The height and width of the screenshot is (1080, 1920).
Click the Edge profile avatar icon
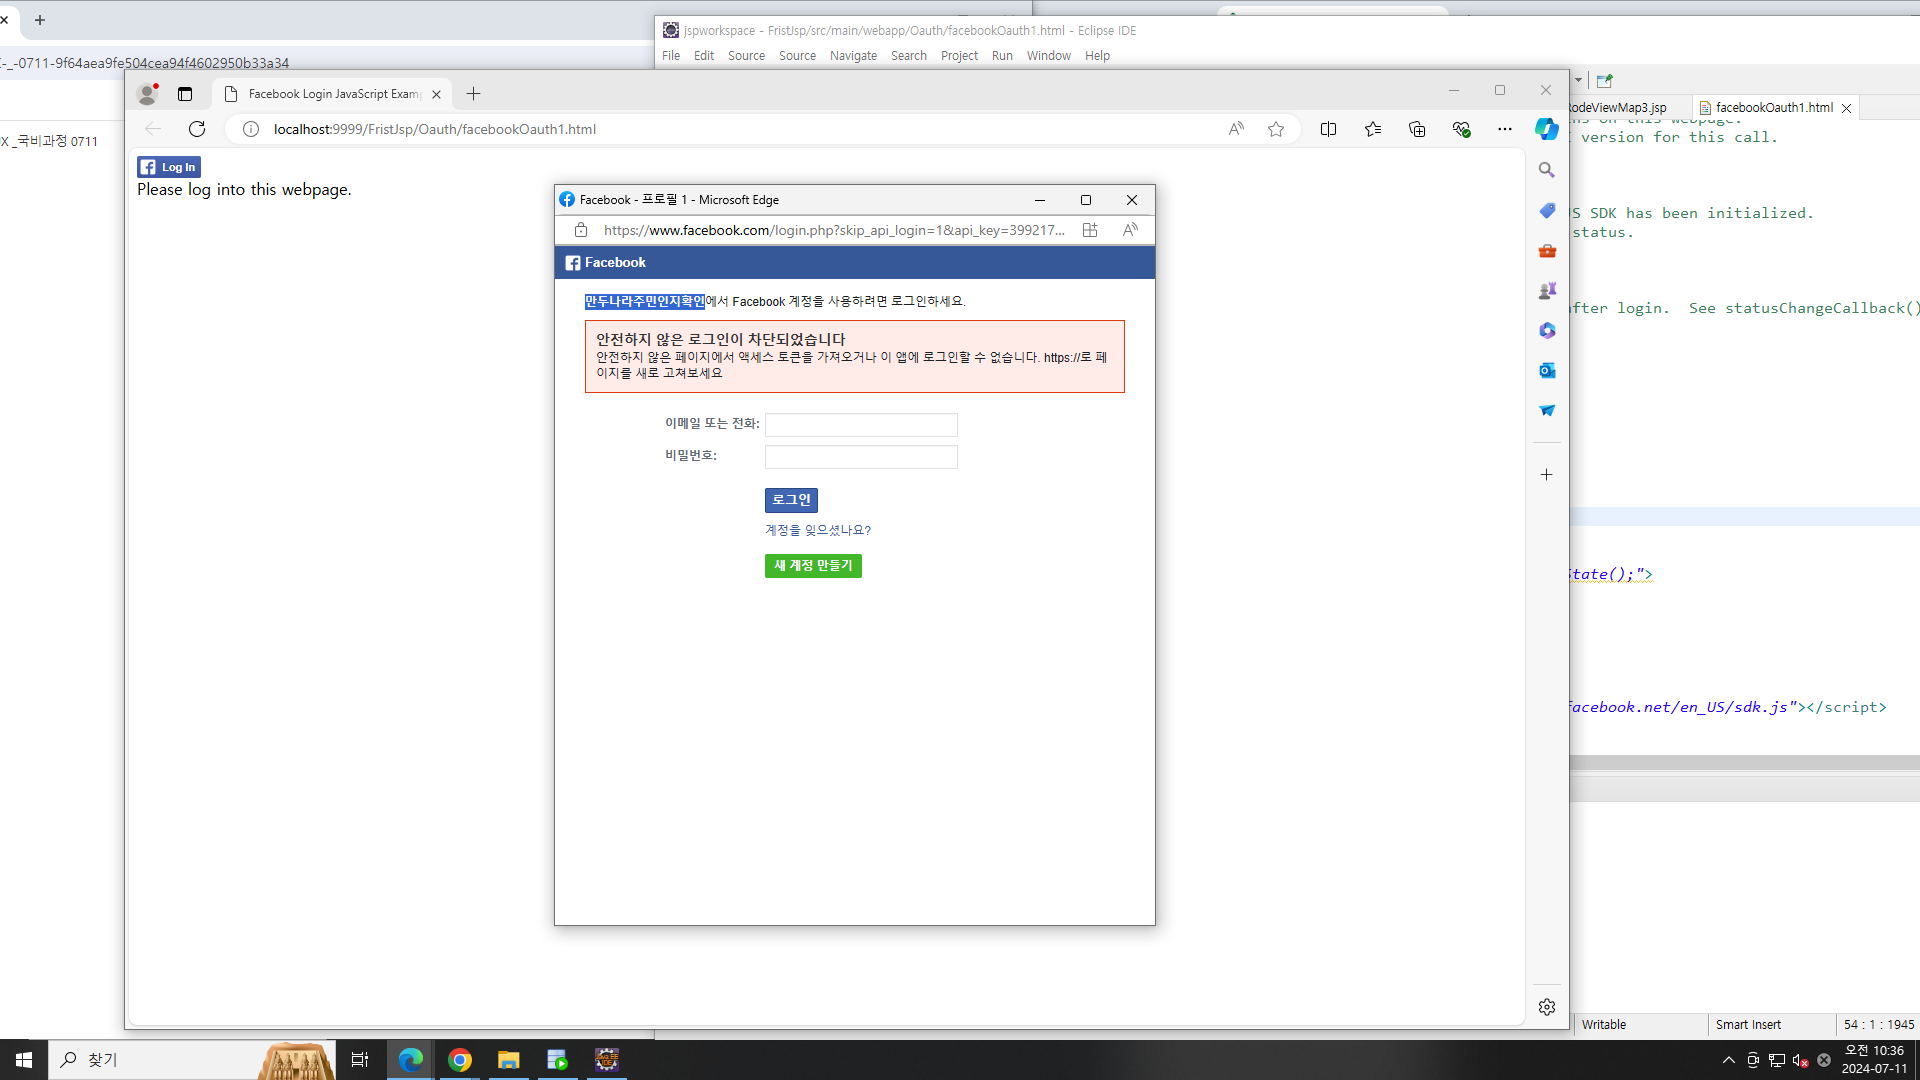[148, 94]
